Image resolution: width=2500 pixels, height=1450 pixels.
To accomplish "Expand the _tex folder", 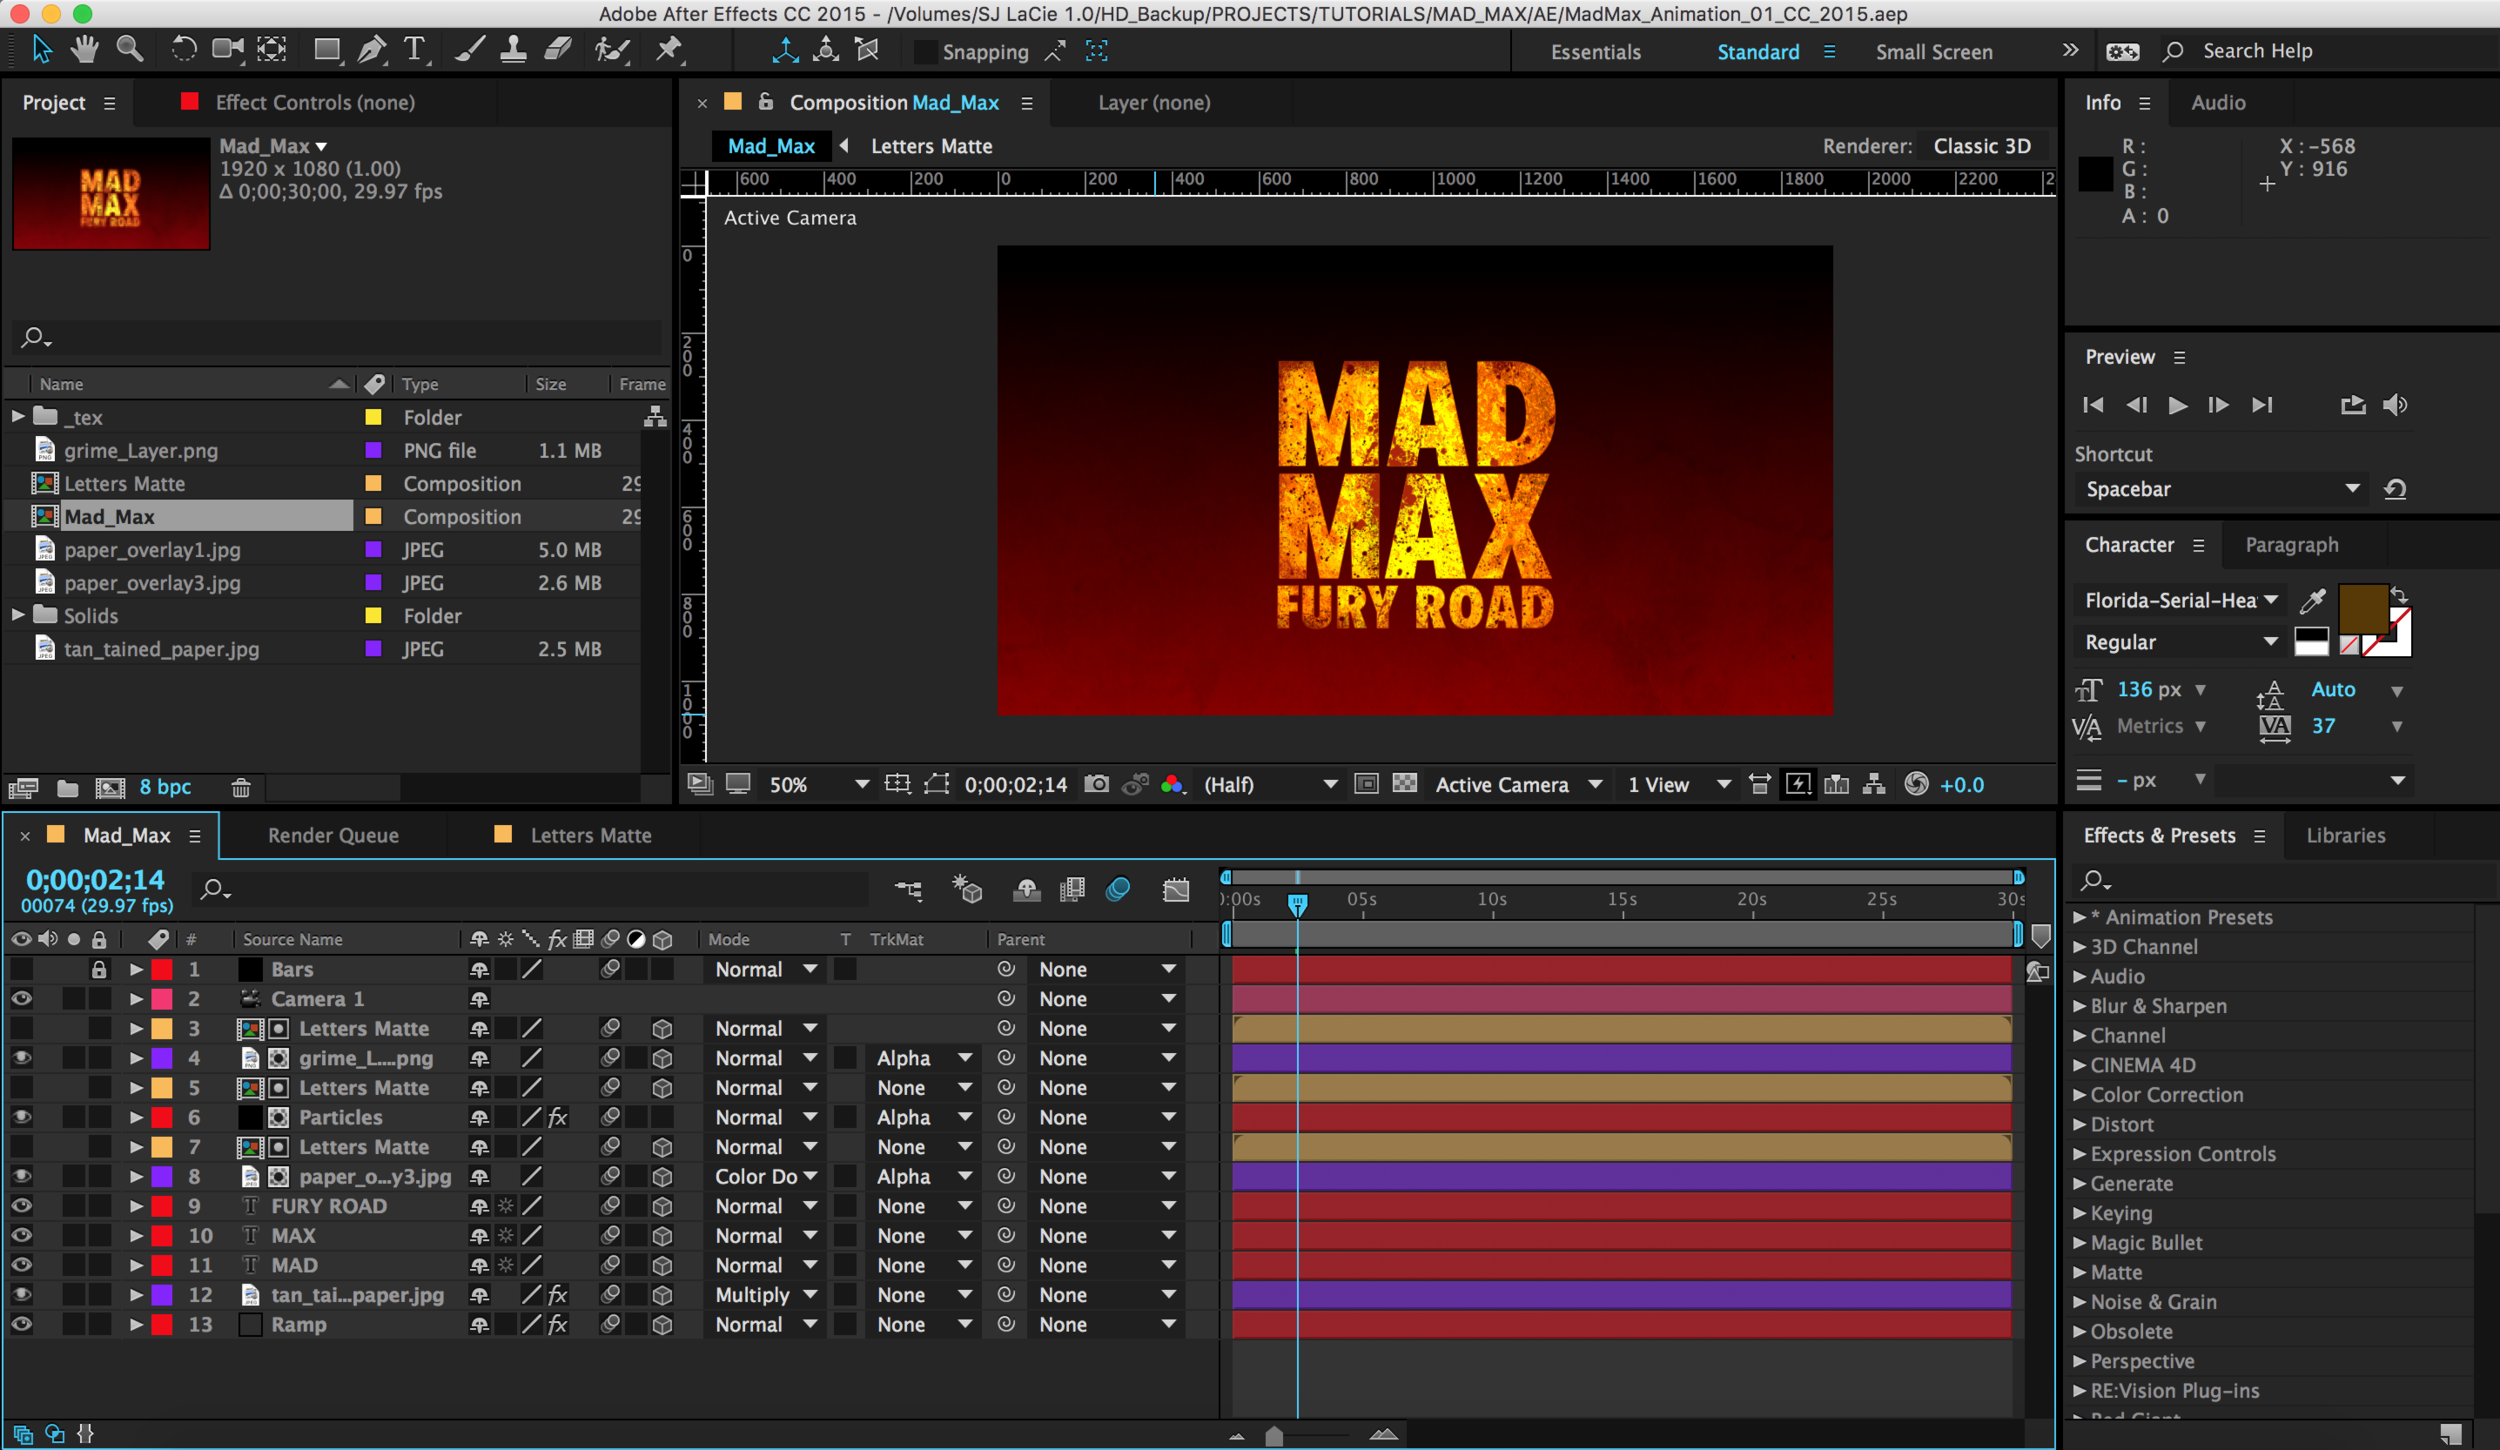I will pos(17,416).
